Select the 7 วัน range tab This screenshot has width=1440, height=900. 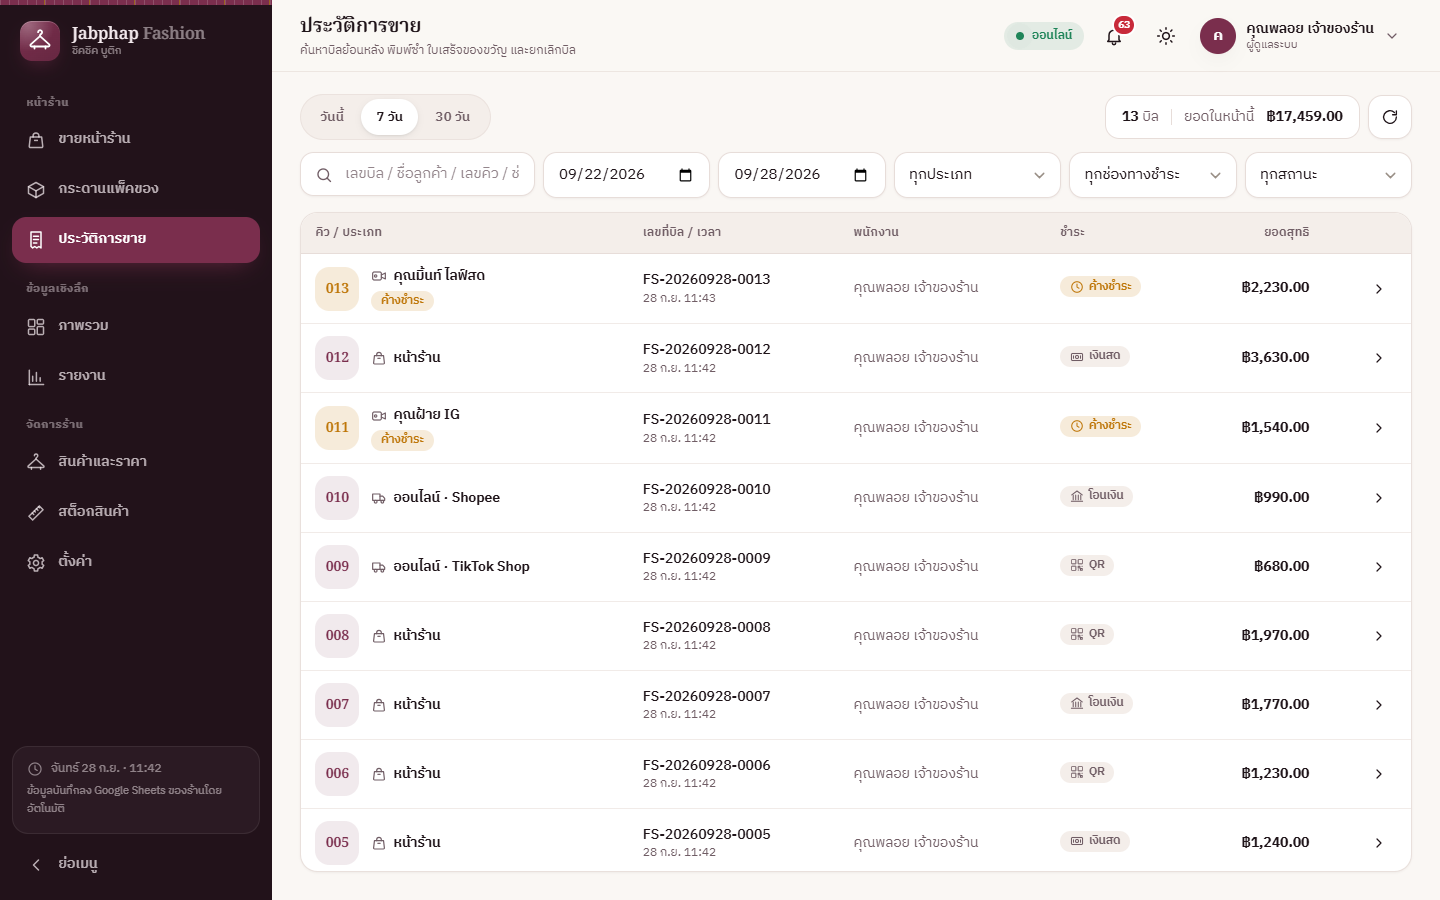389,117
